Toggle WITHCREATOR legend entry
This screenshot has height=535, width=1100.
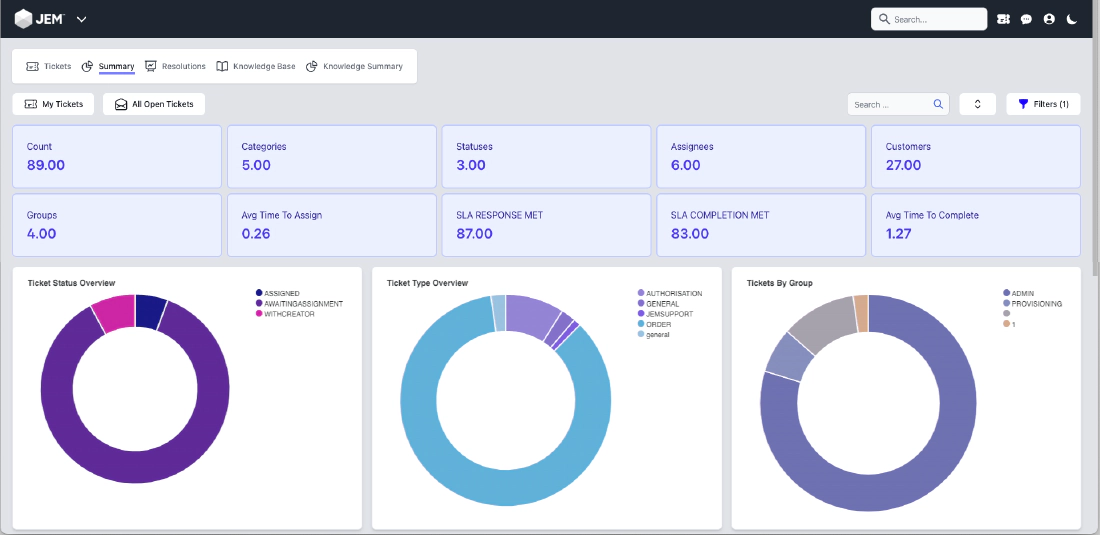pos(286,314)
